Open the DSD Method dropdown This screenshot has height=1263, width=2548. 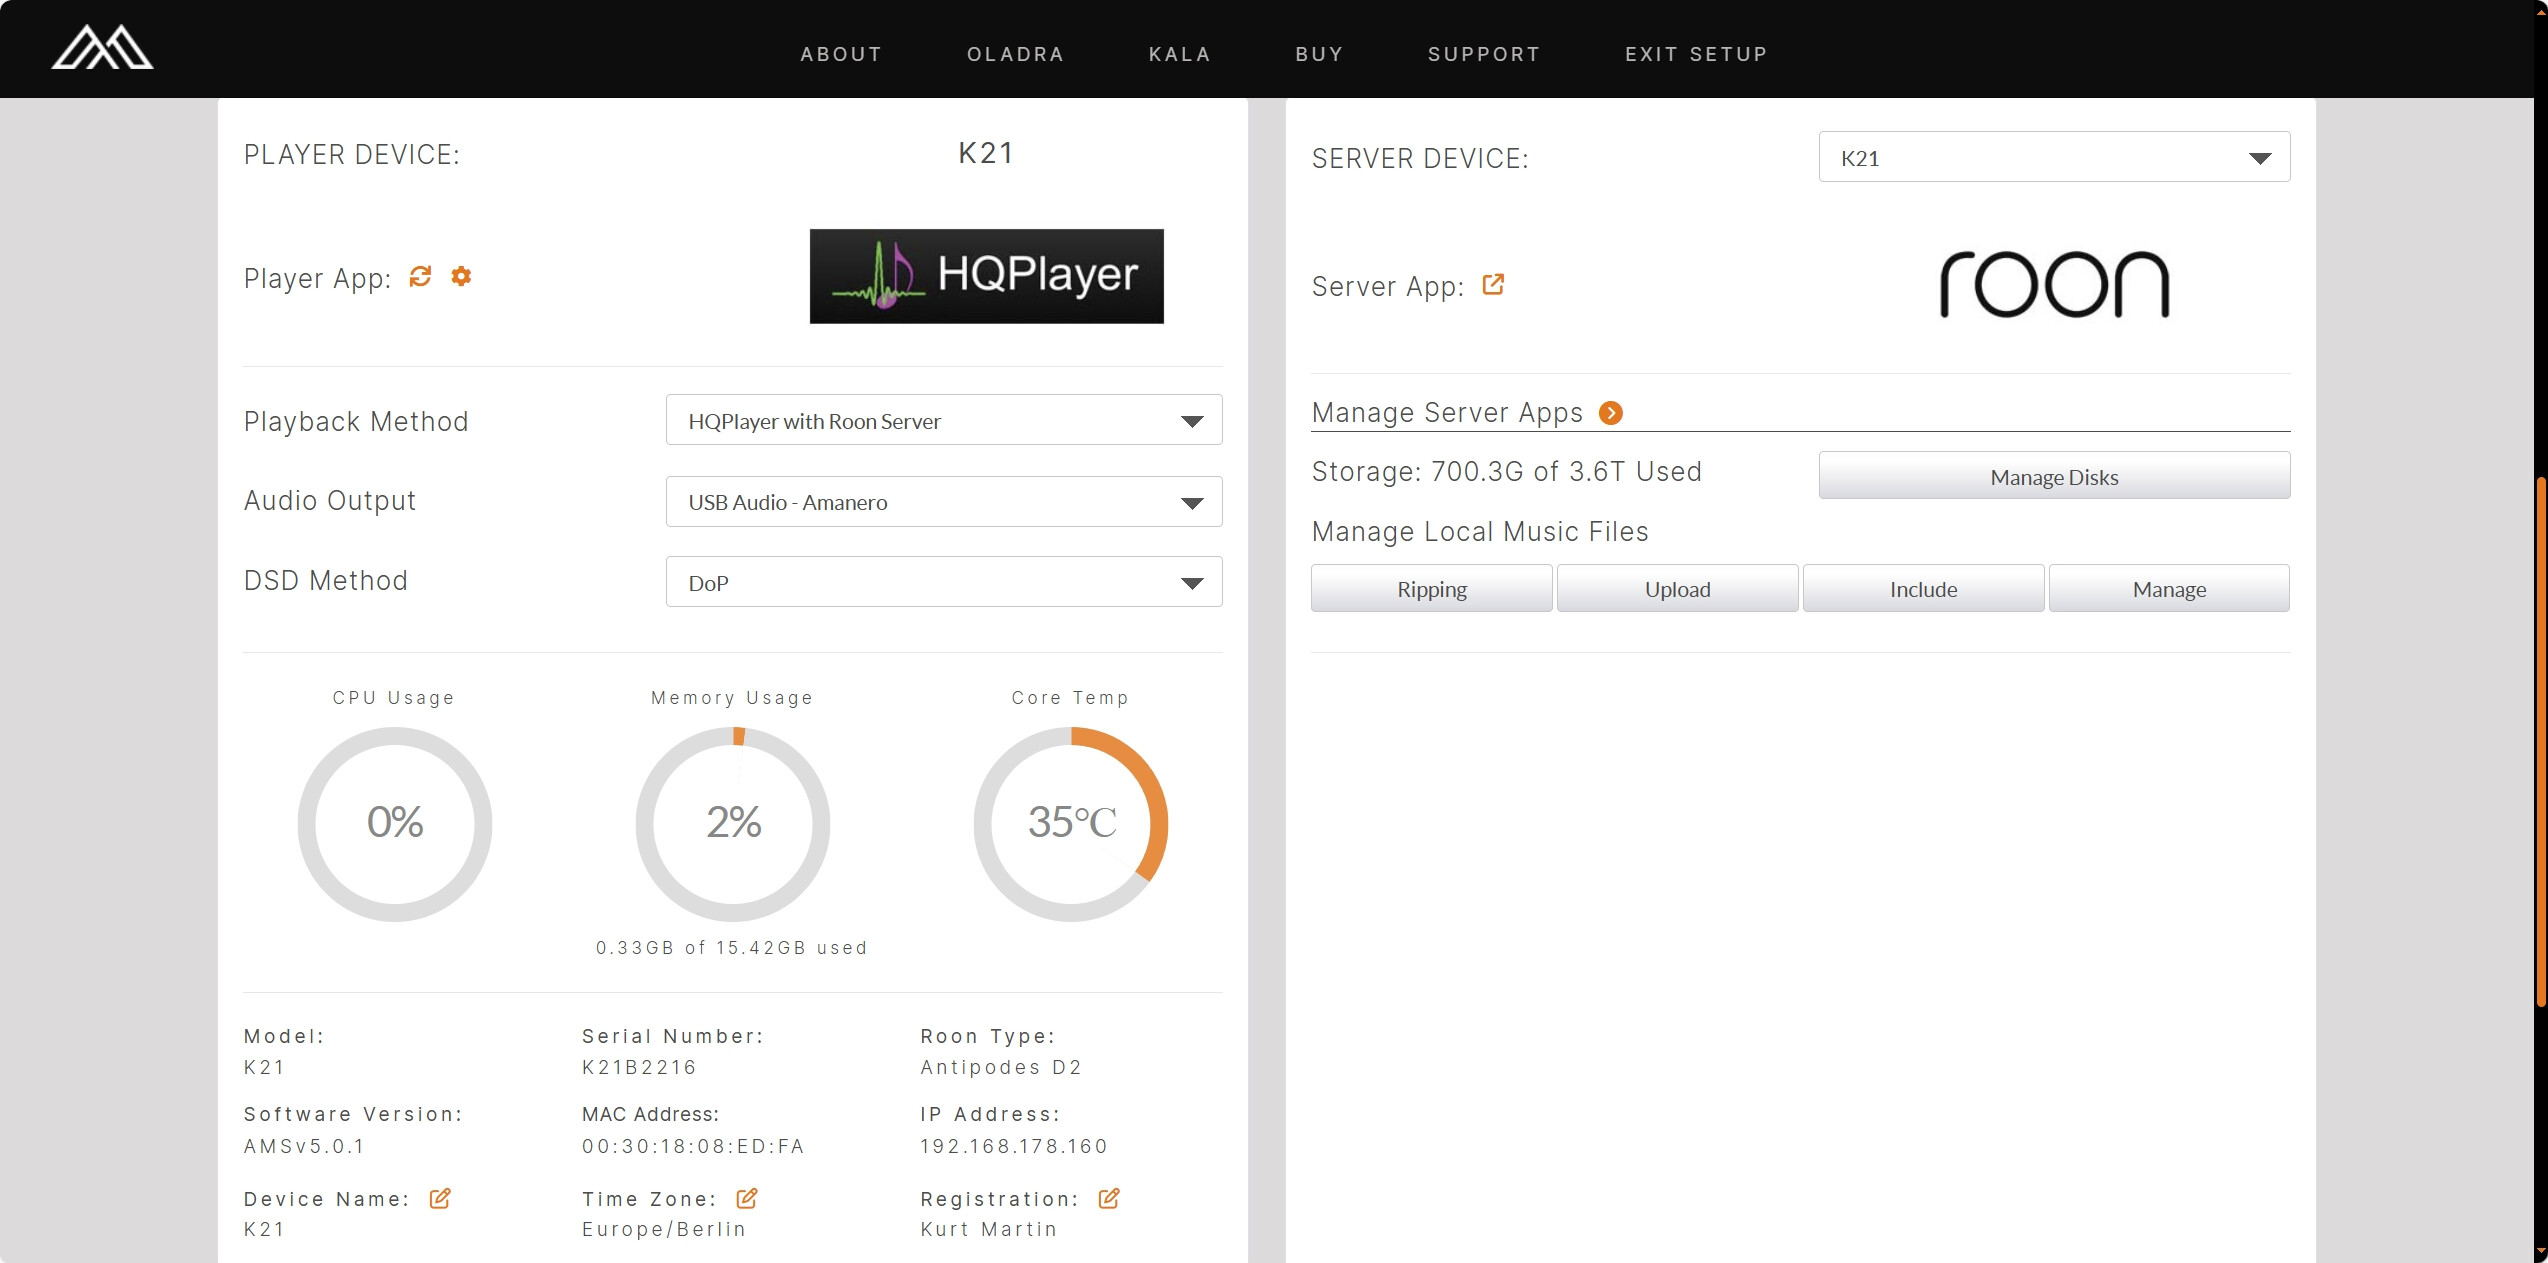pyautogui.click(x=944, y=582)
